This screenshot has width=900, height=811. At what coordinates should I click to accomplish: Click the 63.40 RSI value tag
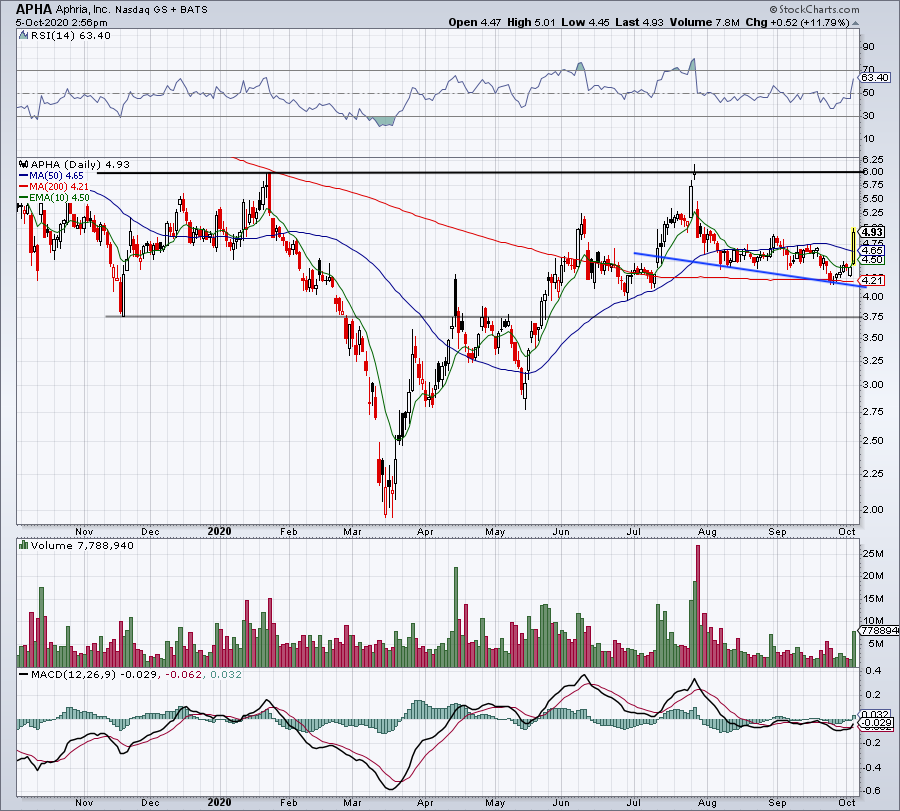click(x=873, y=77)
